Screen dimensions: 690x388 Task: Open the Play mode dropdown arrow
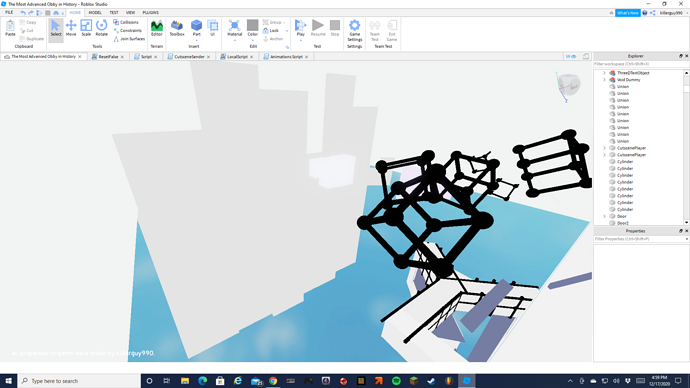[301, 40]
